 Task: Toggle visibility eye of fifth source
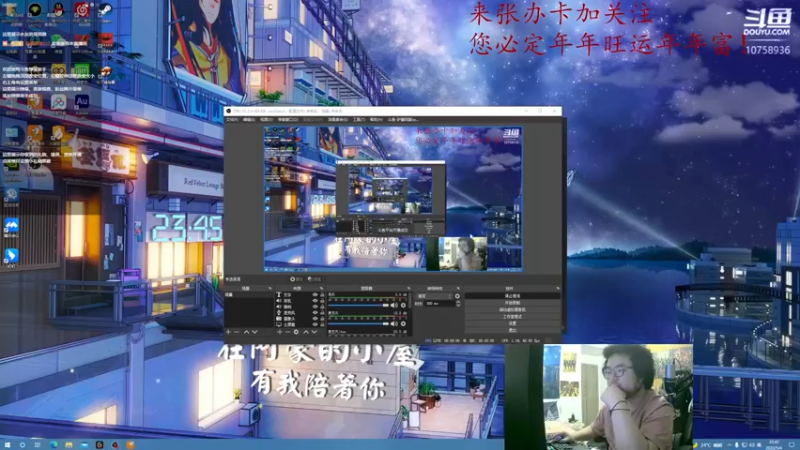pyautogui.click(x=315, y=318)
